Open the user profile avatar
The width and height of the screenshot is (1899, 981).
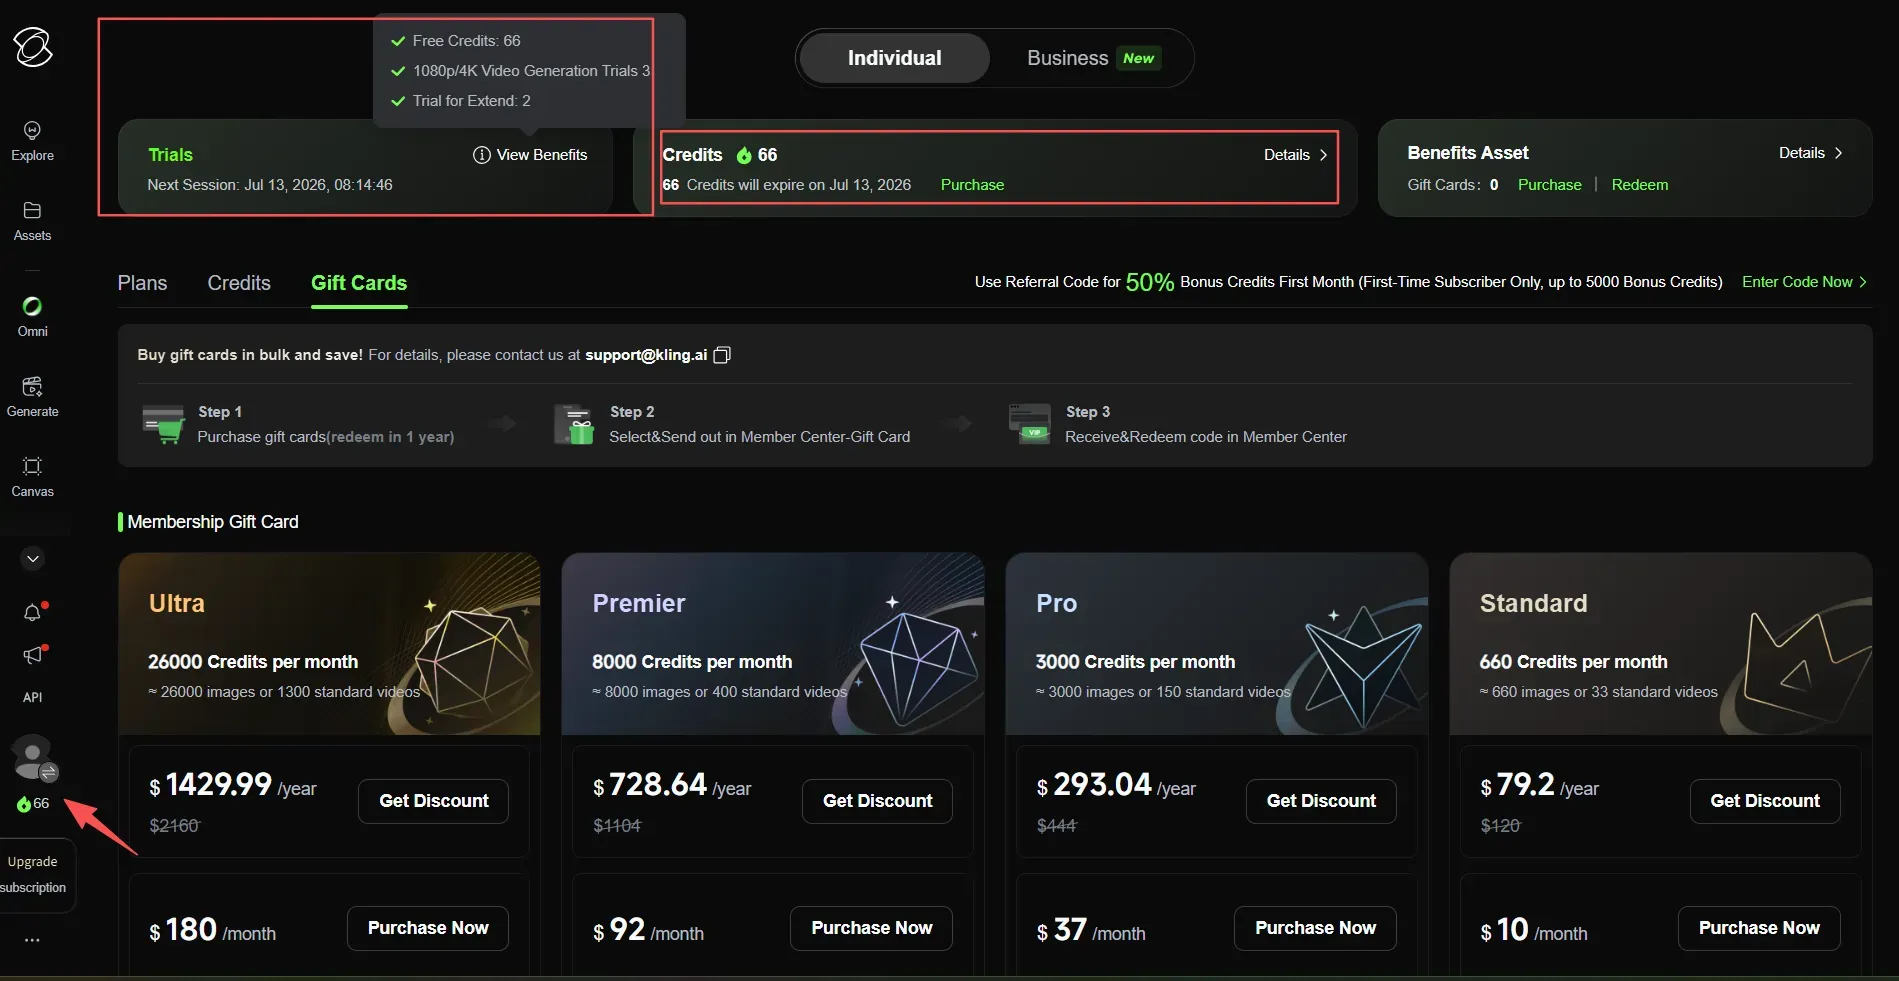coord(33,757)
